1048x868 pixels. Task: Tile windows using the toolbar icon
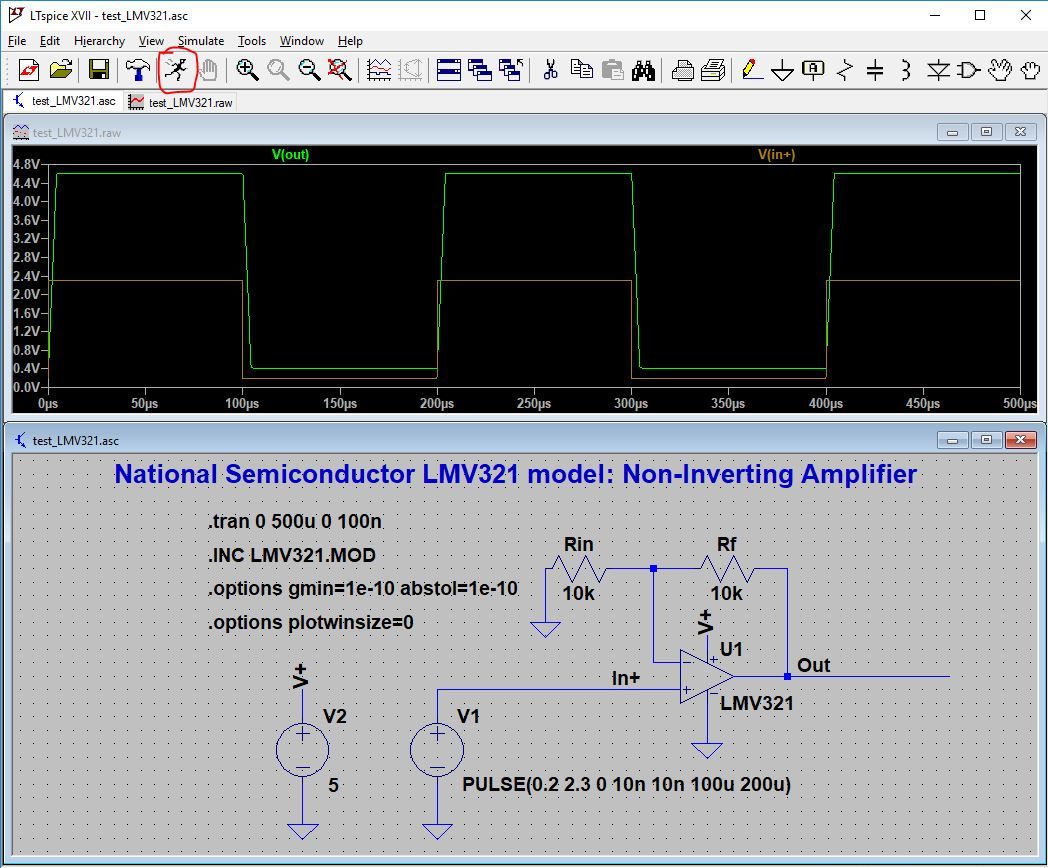[448, 69]
